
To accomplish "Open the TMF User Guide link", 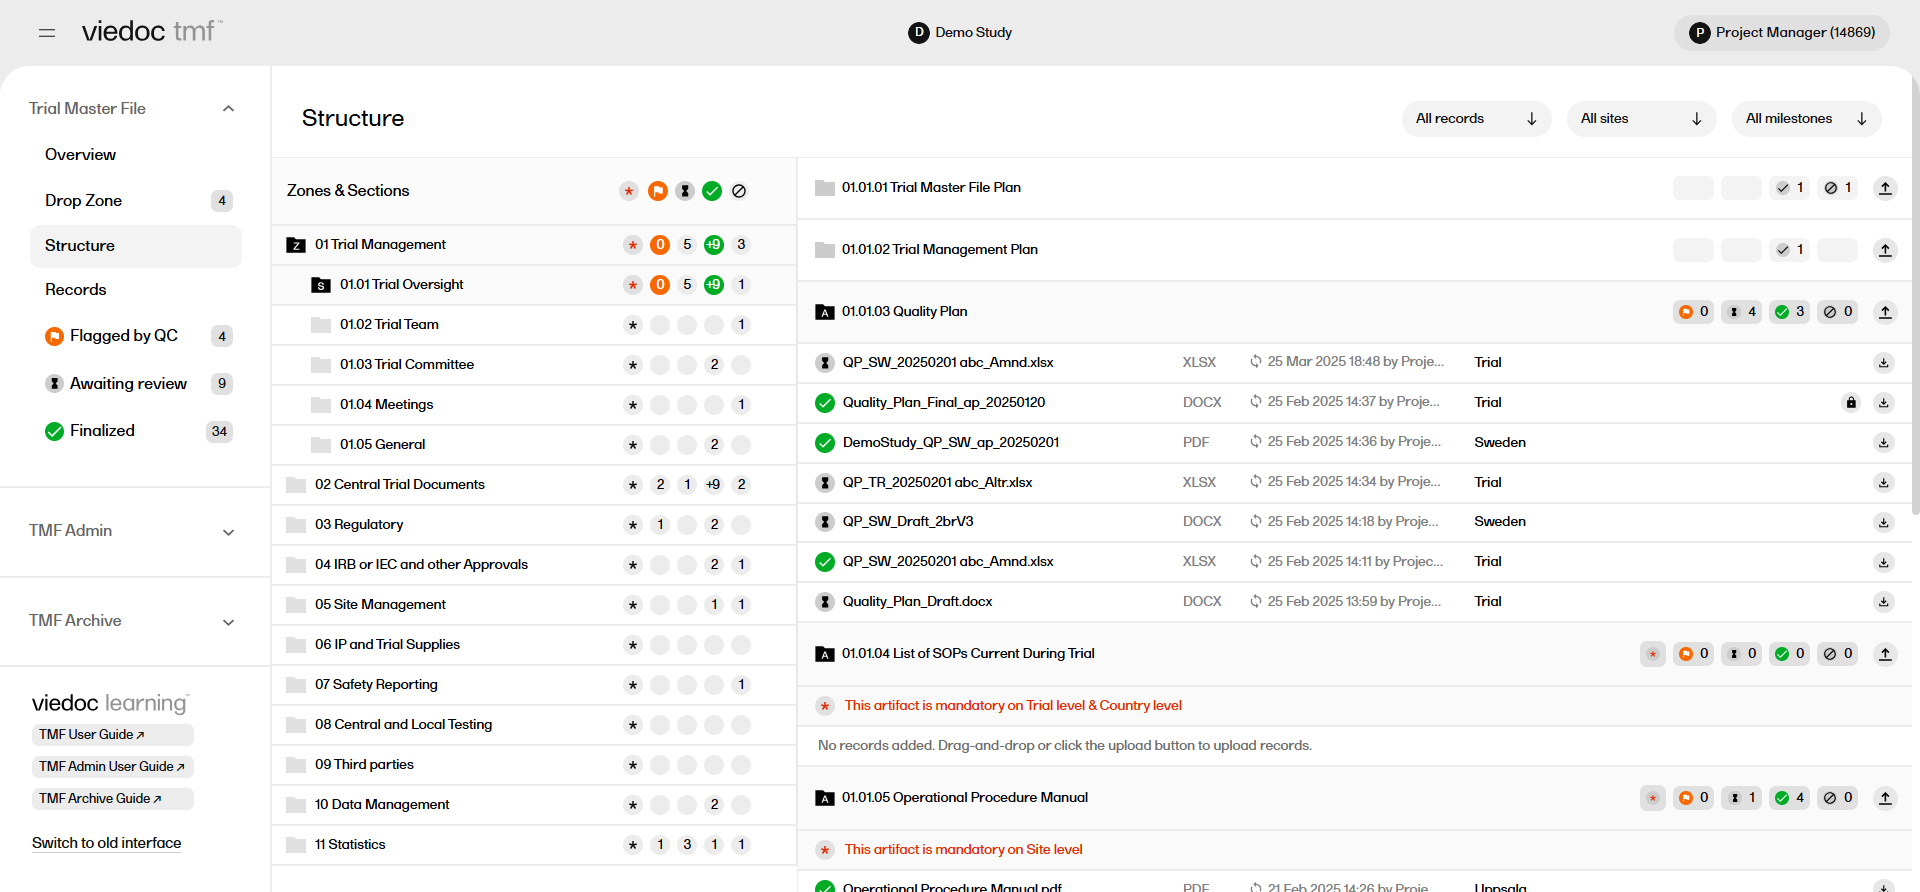I will pyautogui.click(x=92, y=735).
